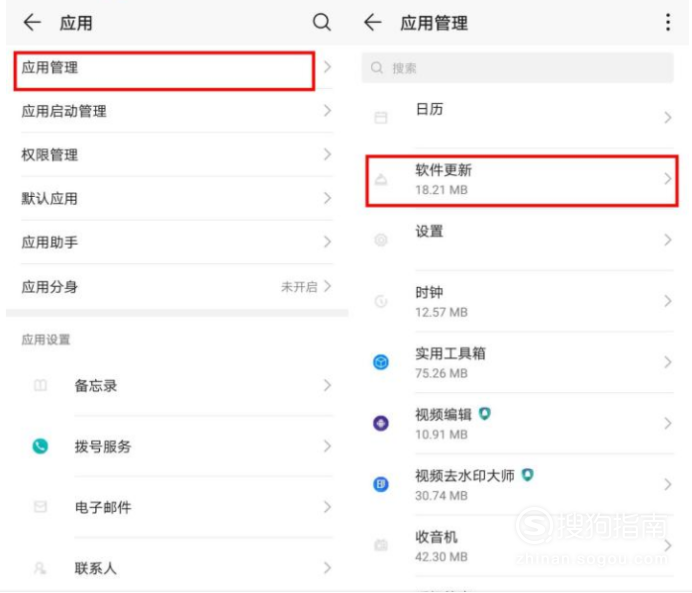The height and width of the screenshot is (593, 692).
Task: Select the 软件更新 app entry
Action: click(x=522, y=180)
